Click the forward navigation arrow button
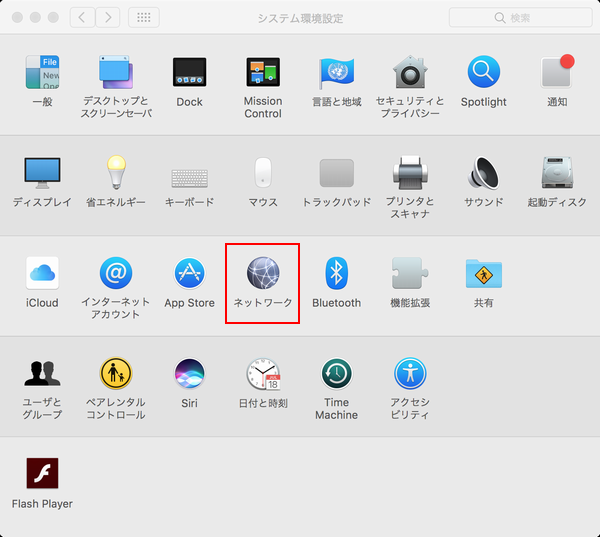Image resolution: width=600 pixels, height=537 pixels. pyautogui.click(x=107, y=18)
